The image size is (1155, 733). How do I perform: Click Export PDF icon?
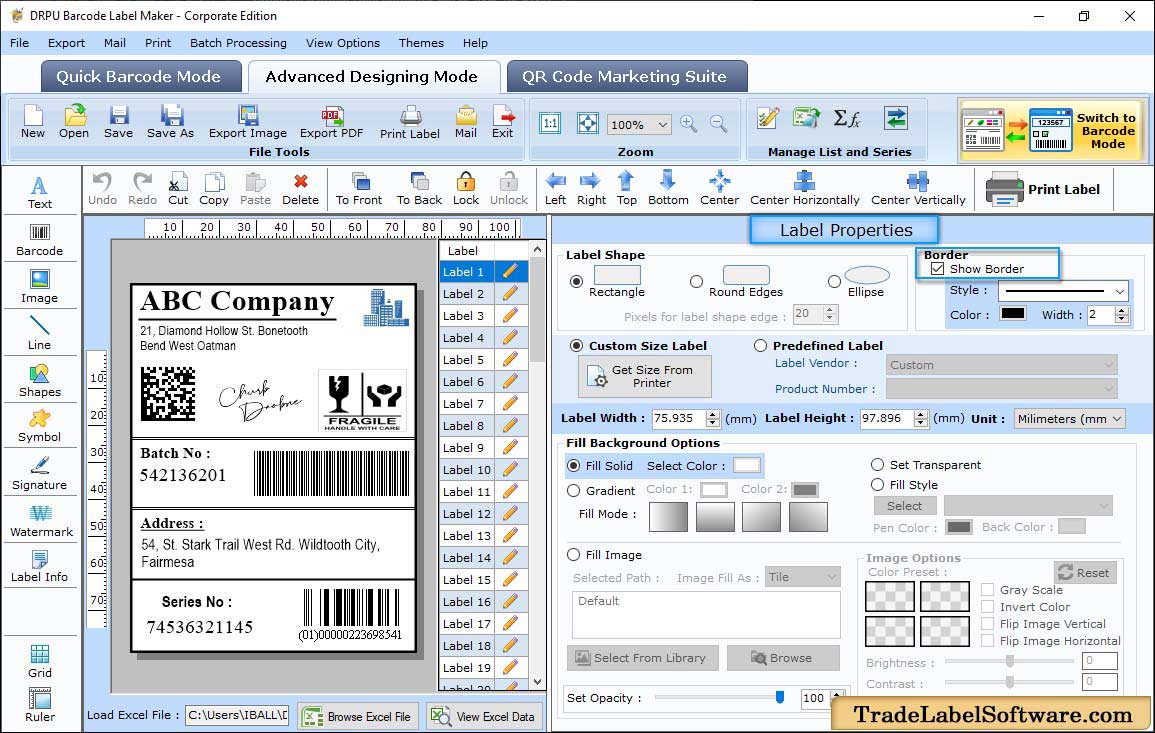click(331, 122)
